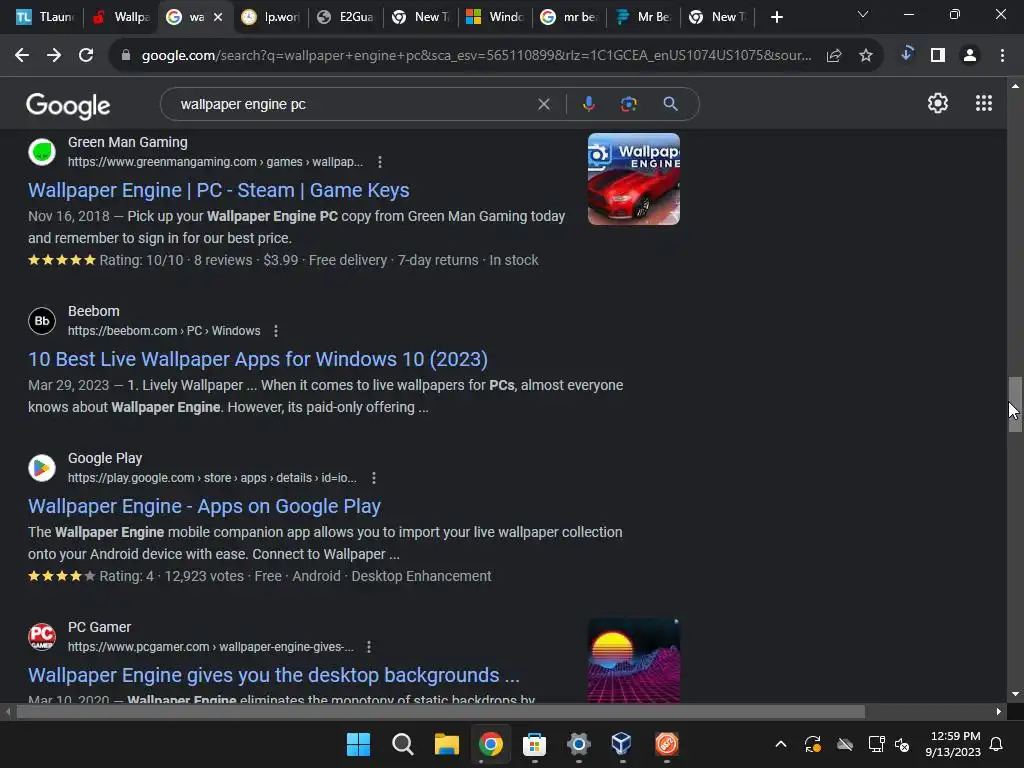
Task: Open more options for Green Man Gaming result
Action: coord(379,162)
